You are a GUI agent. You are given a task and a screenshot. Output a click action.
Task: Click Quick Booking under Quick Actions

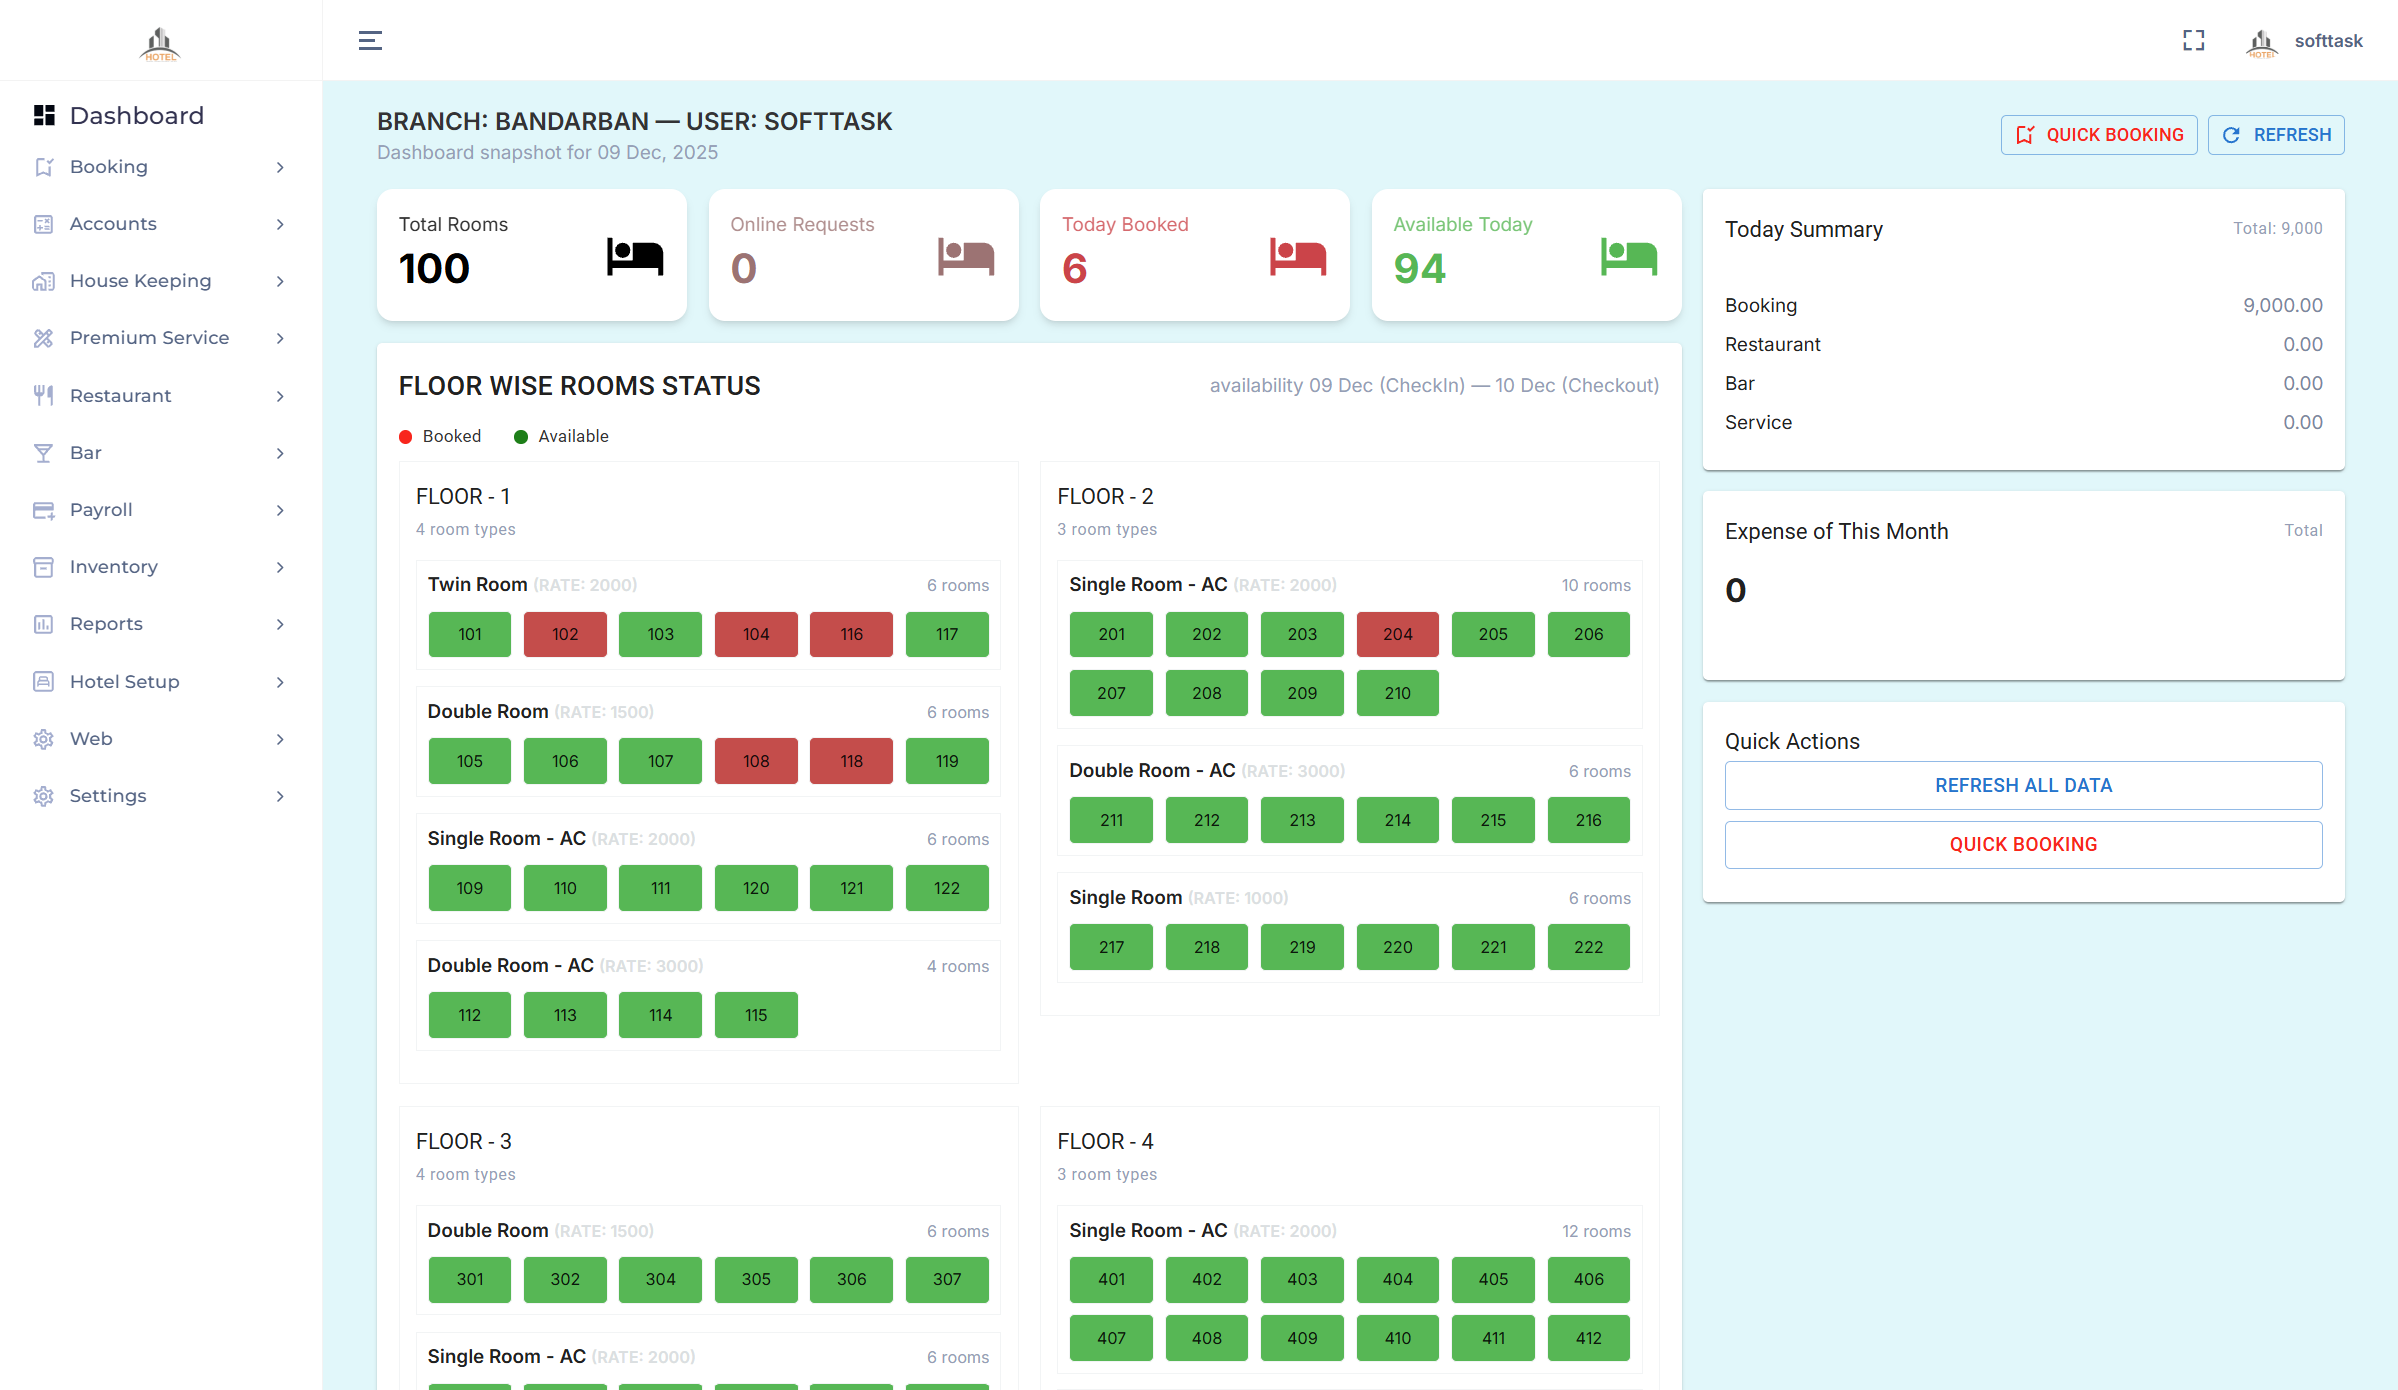(2023, 844)
